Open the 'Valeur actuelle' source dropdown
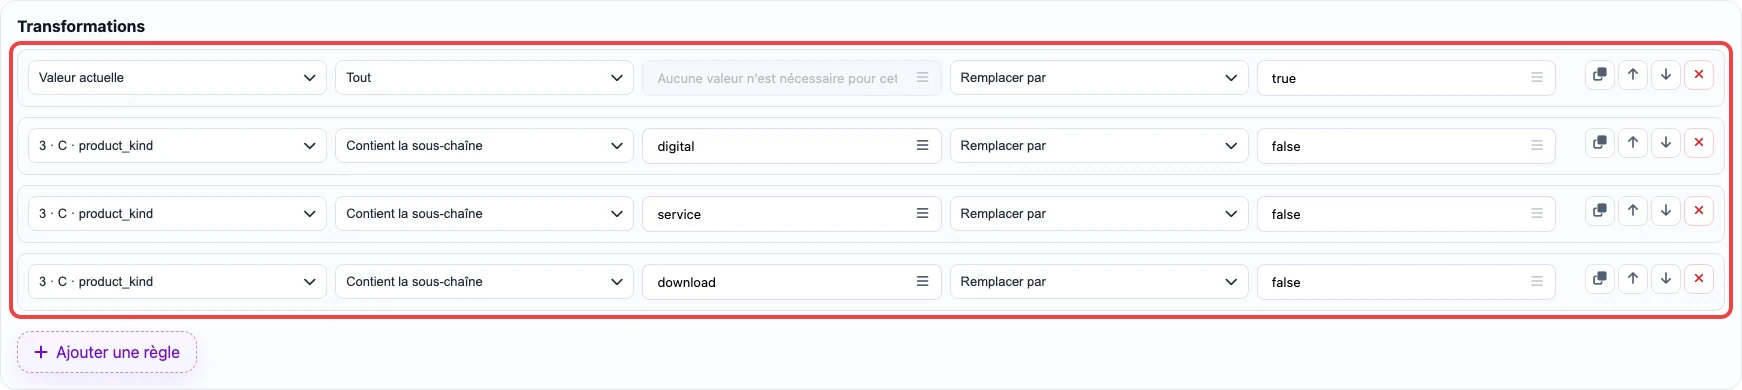Image resolution: width=1742 pixels, height=390 pixels. coord(177,78)
